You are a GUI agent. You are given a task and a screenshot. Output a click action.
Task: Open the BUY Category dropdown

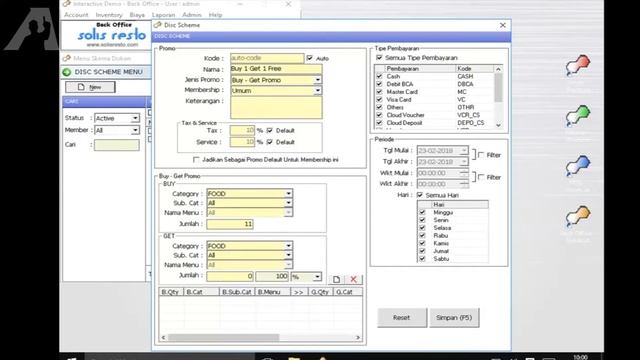[x=289, y=193]
